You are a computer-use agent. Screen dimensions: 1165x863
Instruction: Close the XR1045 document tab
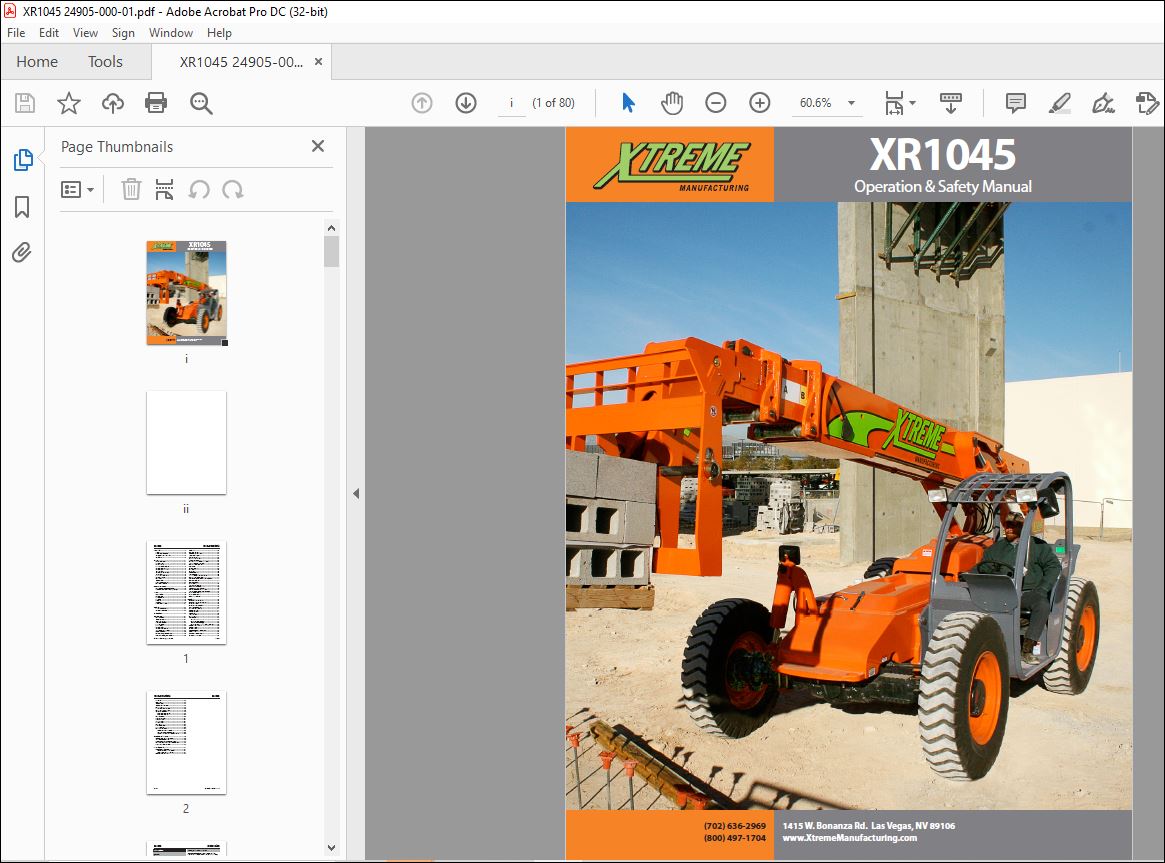318,62
